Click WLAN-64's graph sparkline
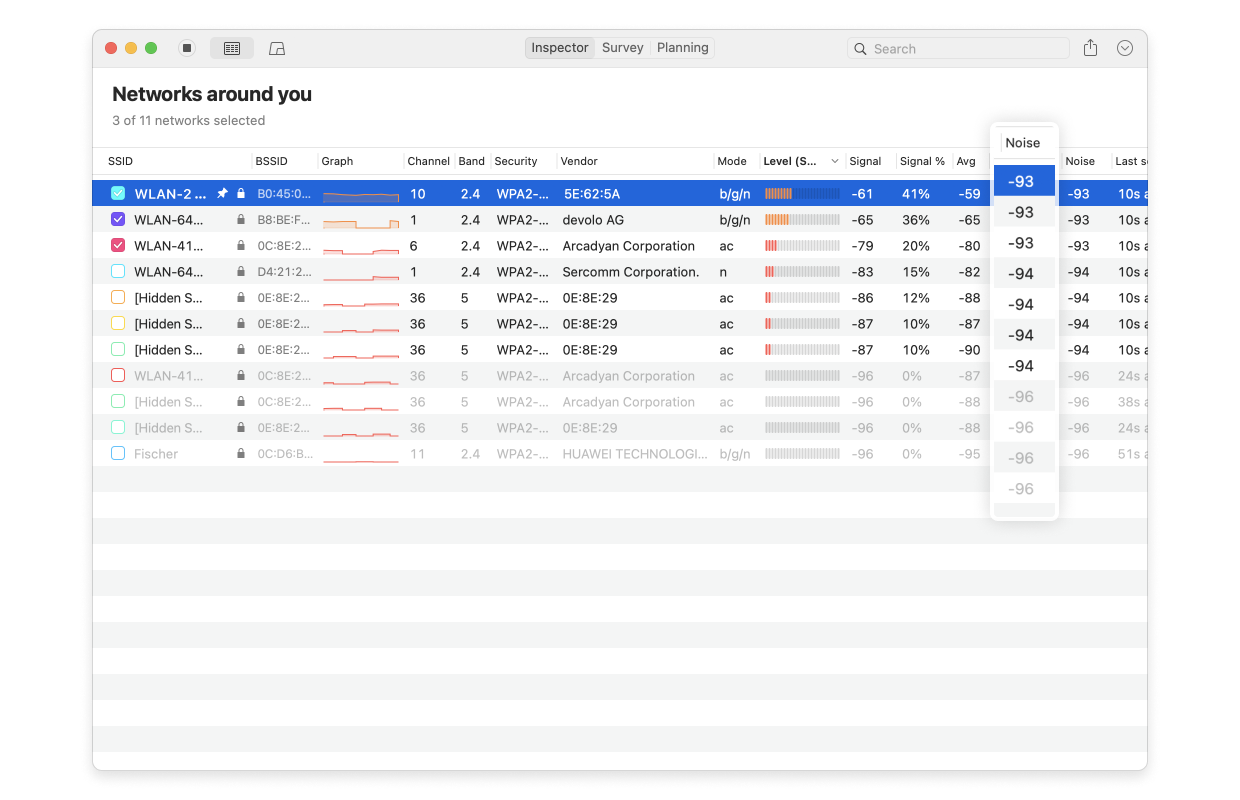The height and width of the screenshot is (800, 1240). tap(360, 219)
